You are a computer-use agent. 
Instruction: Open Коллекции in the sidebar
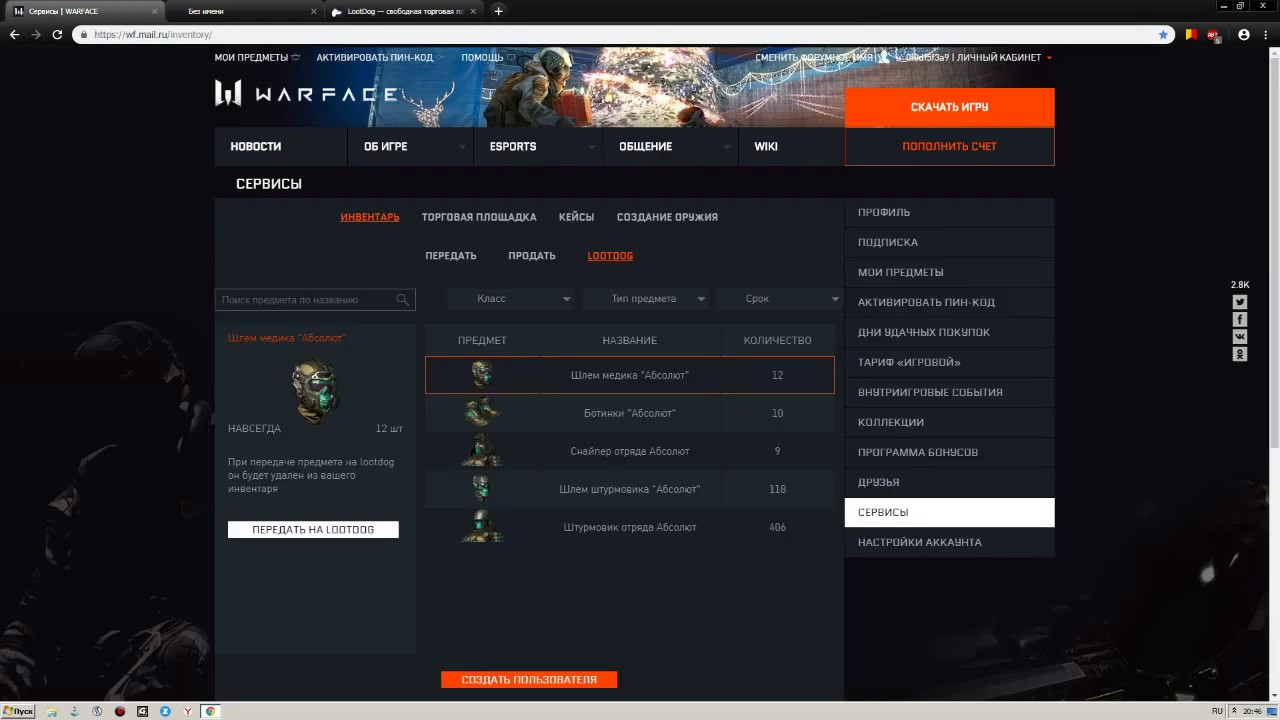(x=949, y=422)
